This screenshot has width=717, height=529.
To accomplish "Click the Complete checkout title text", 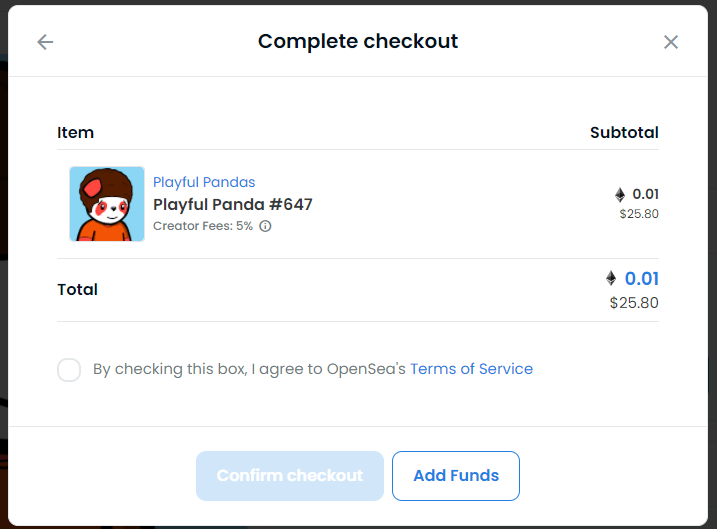I will tap(358, 42).
